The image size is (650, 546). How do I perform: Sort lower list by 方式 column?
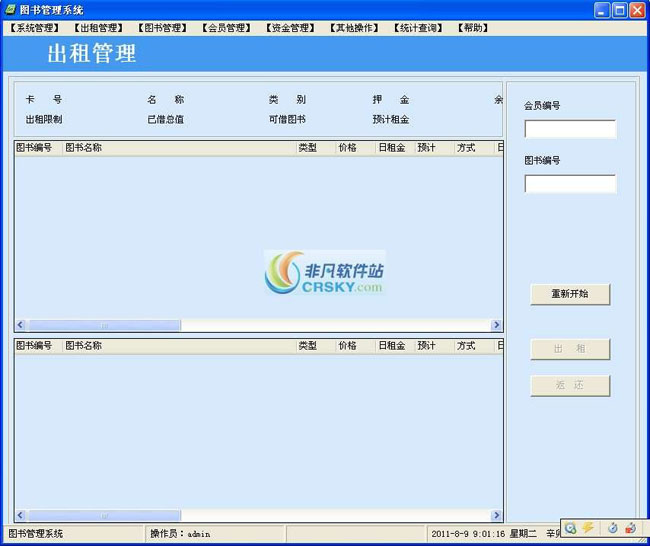coord(474,346)
